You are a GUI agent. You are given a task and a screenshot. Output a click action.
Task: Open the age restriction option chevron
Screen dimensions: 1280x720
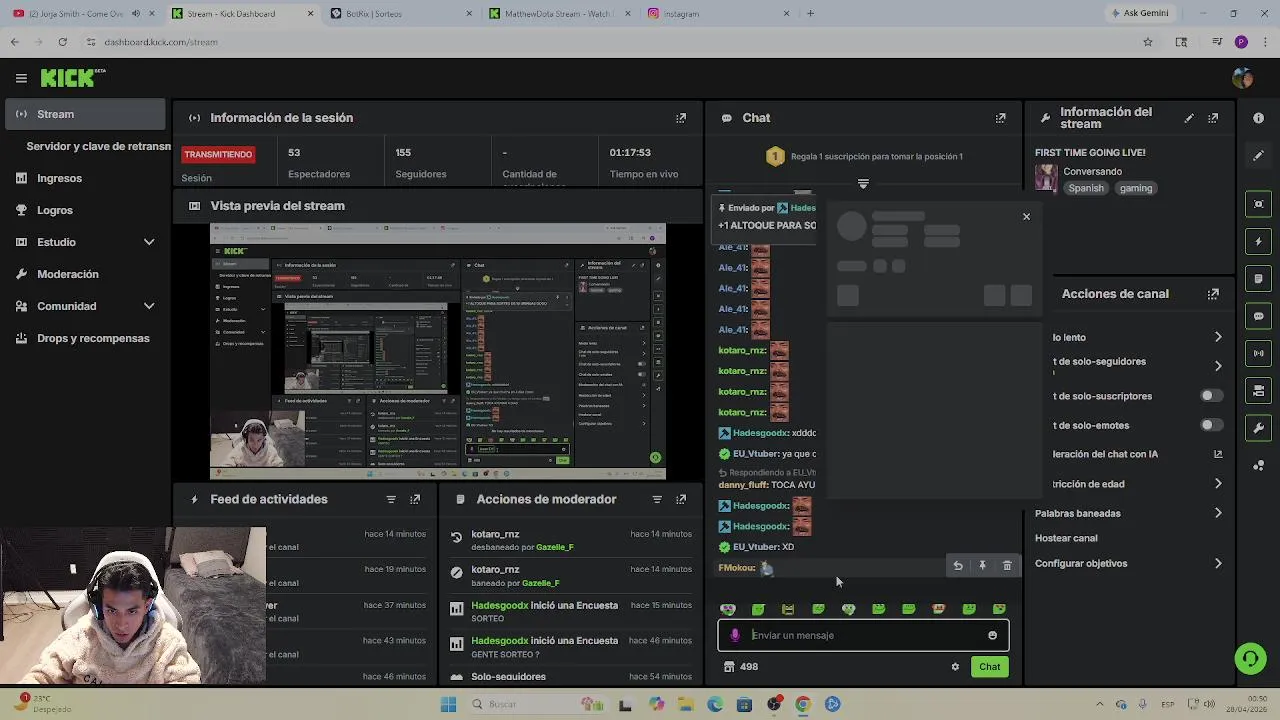[1218, 484]
